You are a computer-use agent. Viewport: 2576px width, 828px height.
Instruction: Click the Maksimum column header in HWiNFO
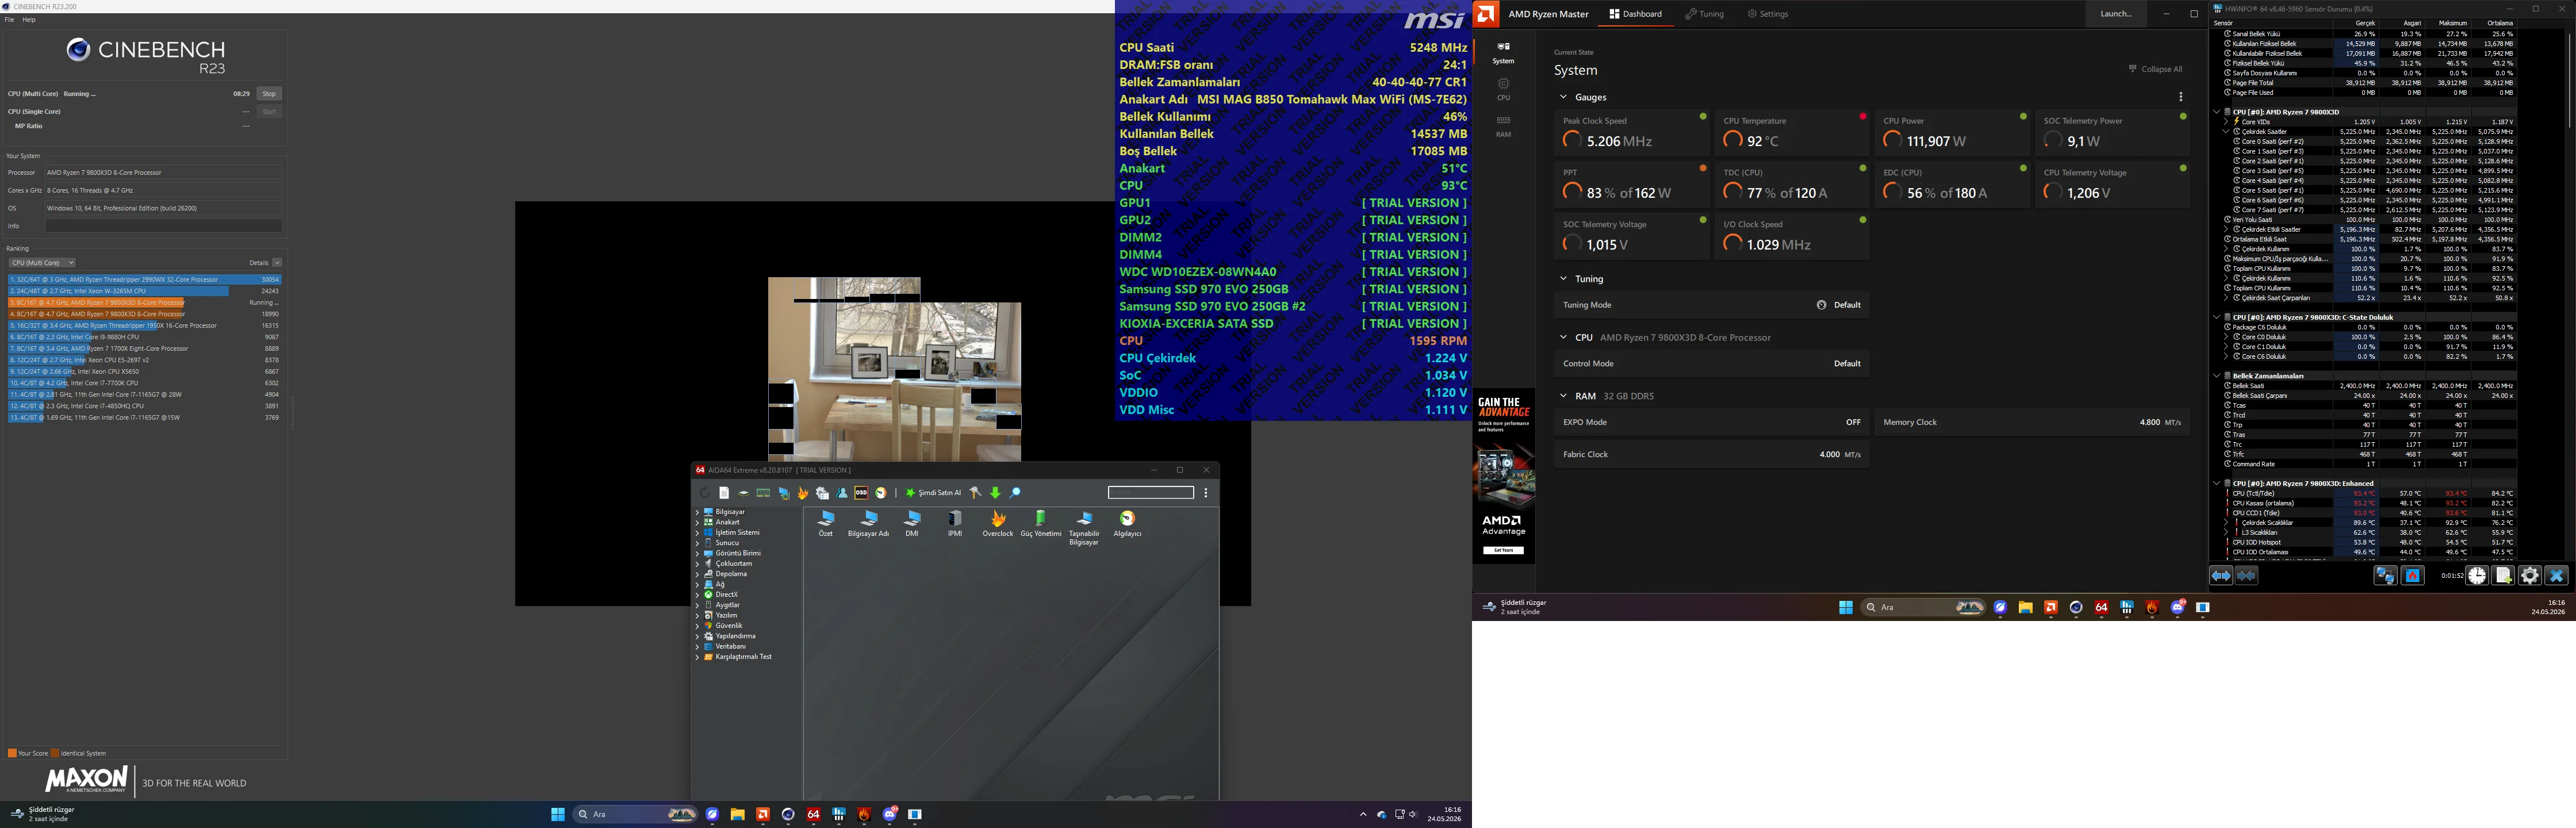(2444, 23)
